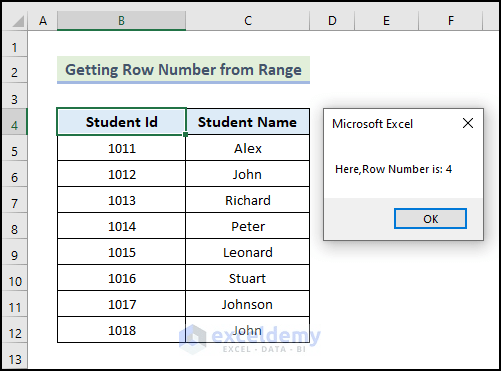
Task: Click the cell containing 1012
Action: click(x=121, y=174)
